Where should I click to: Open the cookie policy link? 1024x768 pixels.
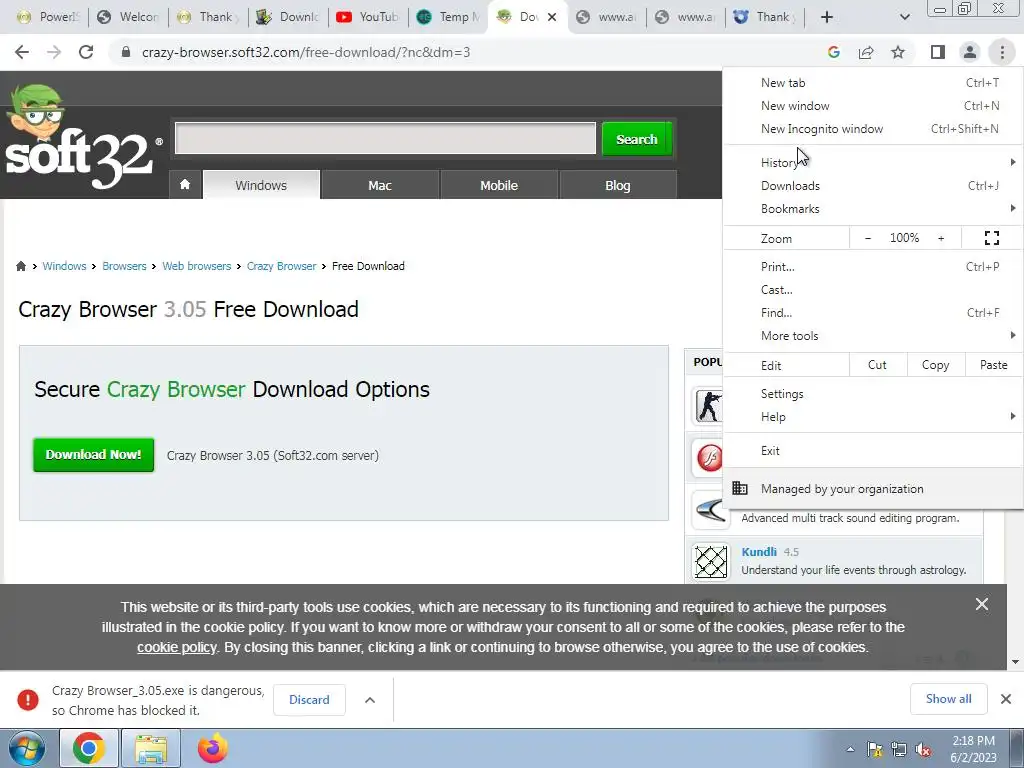pyautogui.click(x=176, y=647)
